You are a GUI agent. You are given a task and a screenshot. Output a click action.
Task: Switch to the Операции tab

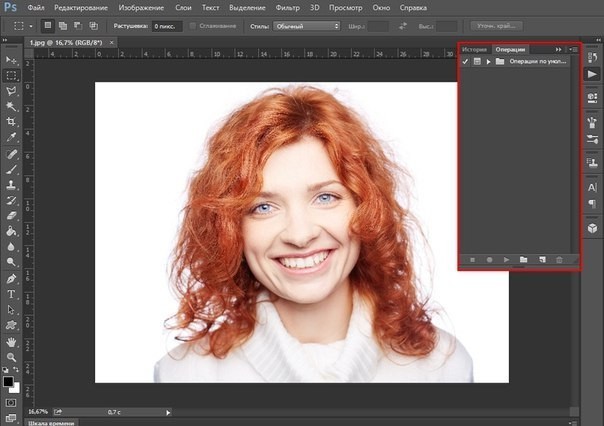(510, 49)
